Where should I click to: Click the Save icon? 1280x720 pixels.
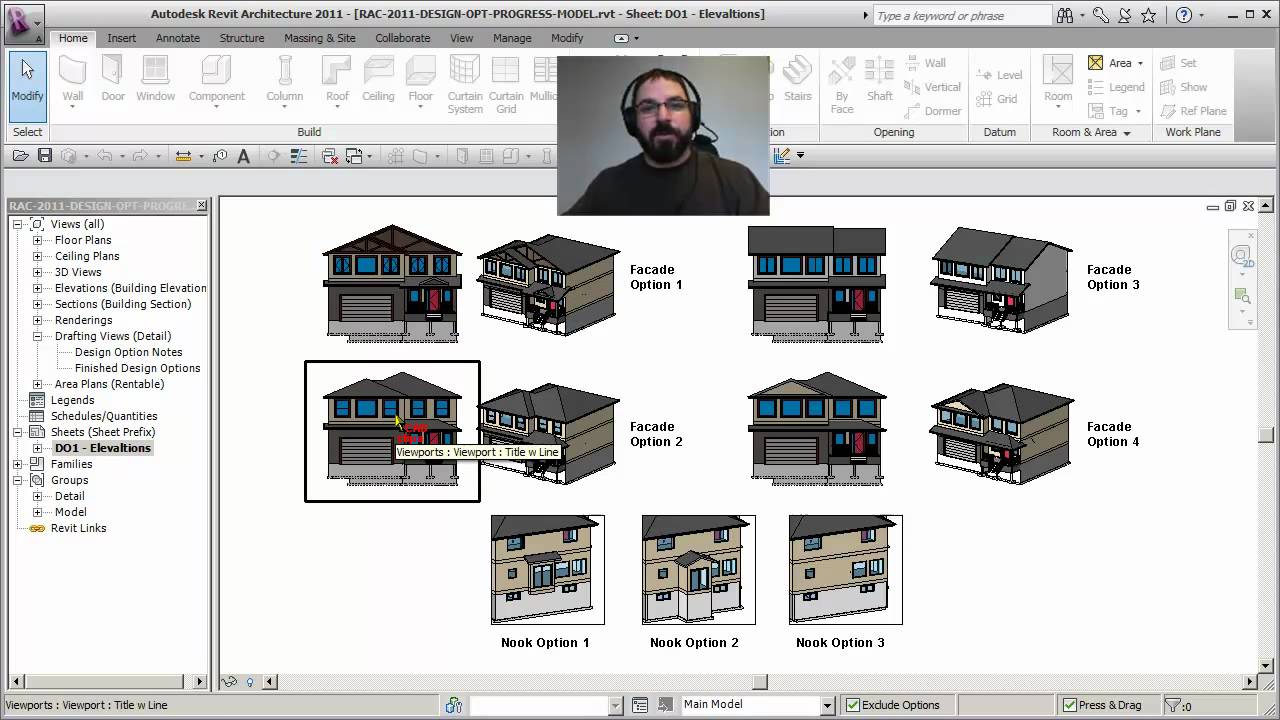tap(45, 155)
